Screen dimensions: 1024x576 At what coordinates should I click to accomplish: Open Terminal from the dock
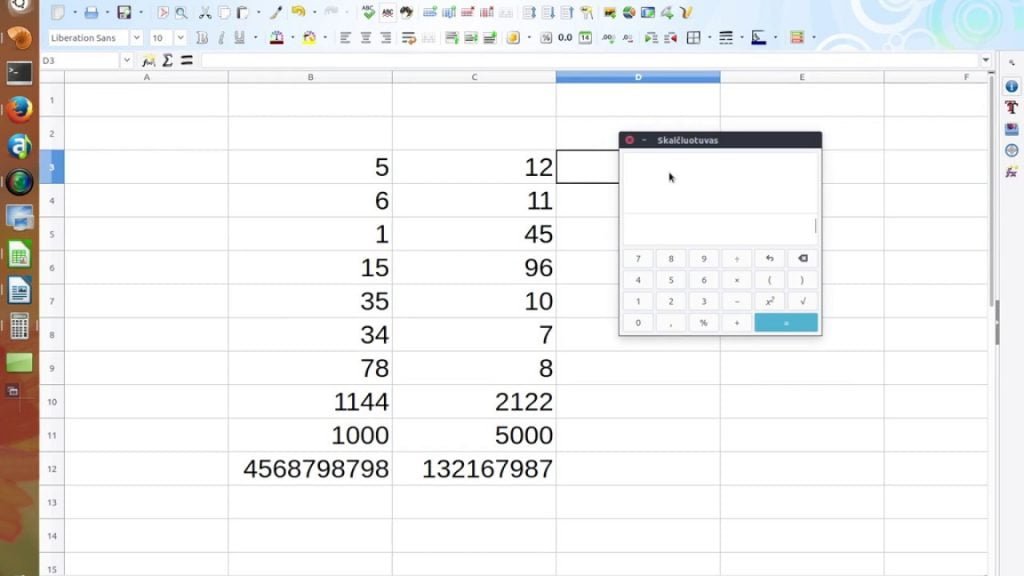pos(20,73)
